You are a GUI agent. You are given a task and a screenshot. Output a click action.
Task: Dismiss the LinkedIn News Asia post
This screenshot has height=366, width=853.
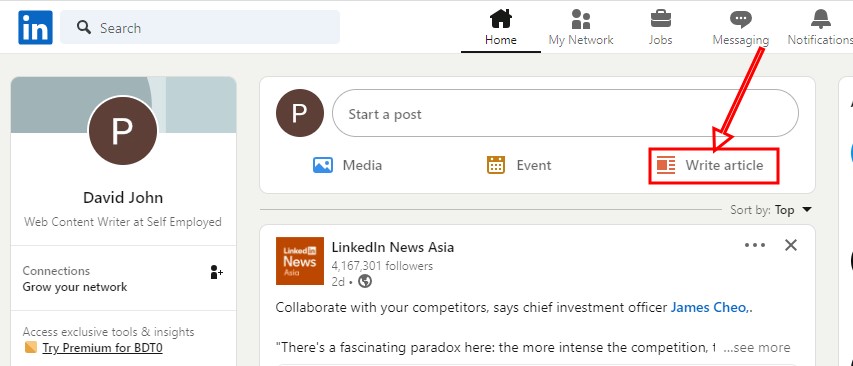[x=791, y=245]
